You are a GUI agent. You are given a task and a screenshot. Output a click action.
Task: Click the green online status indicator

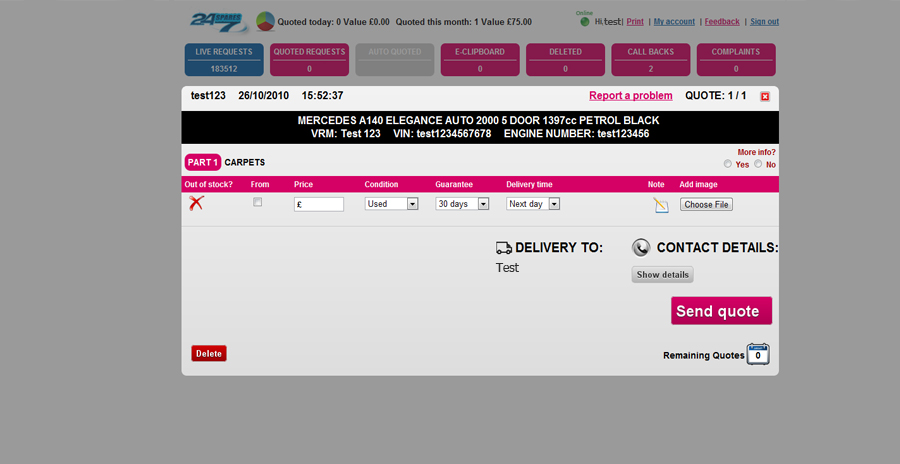click(x=585, y=22)
